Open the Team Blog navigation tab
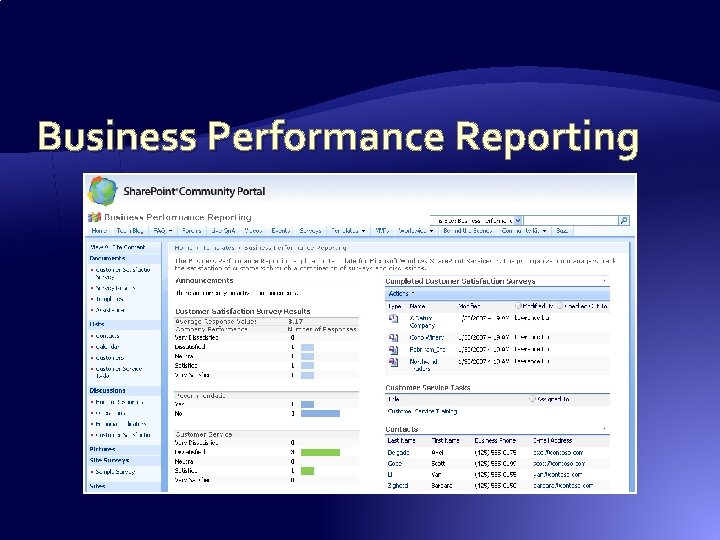720x540 pixels. (130, 231)
